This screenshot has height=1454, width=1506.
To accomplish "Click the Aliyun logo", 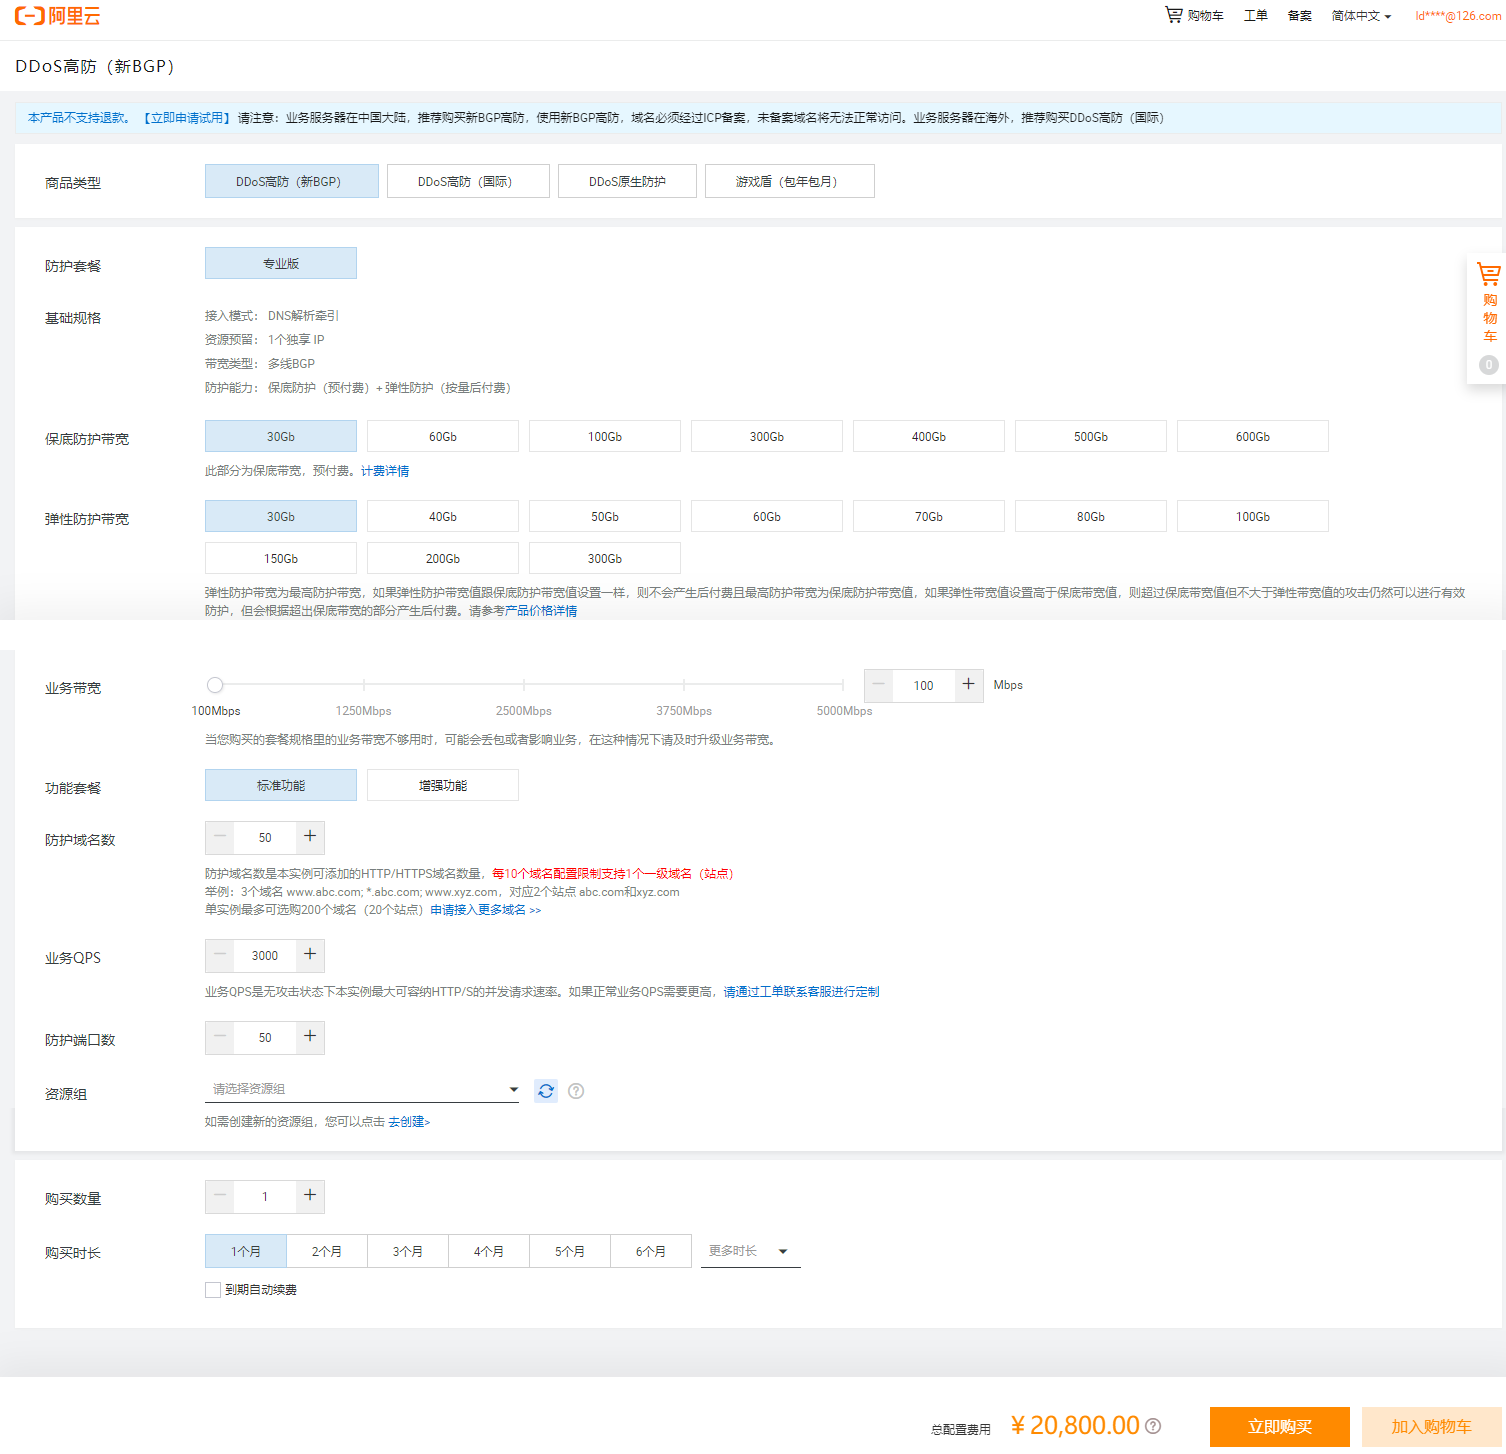I will [x=57, y=16].
